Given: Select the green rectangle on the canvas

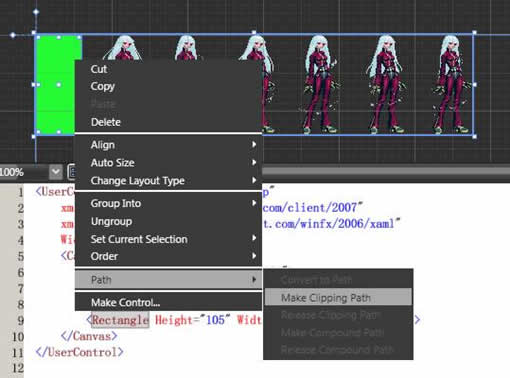Looking at the screenshot, I should coord(55,85).
